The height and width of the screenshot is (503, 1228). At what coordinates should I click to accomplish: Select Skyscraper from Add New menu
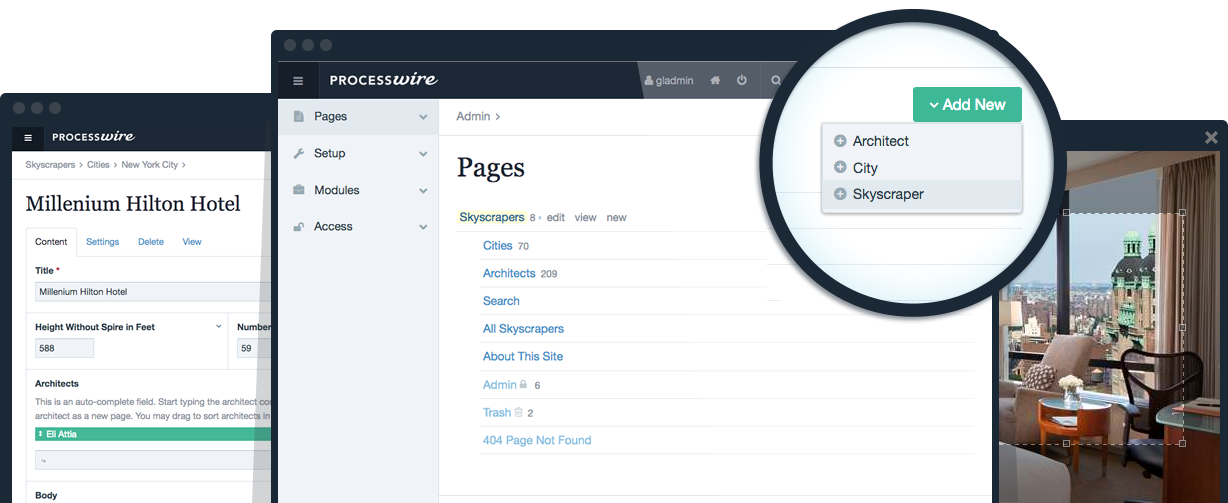click(888, 195)
